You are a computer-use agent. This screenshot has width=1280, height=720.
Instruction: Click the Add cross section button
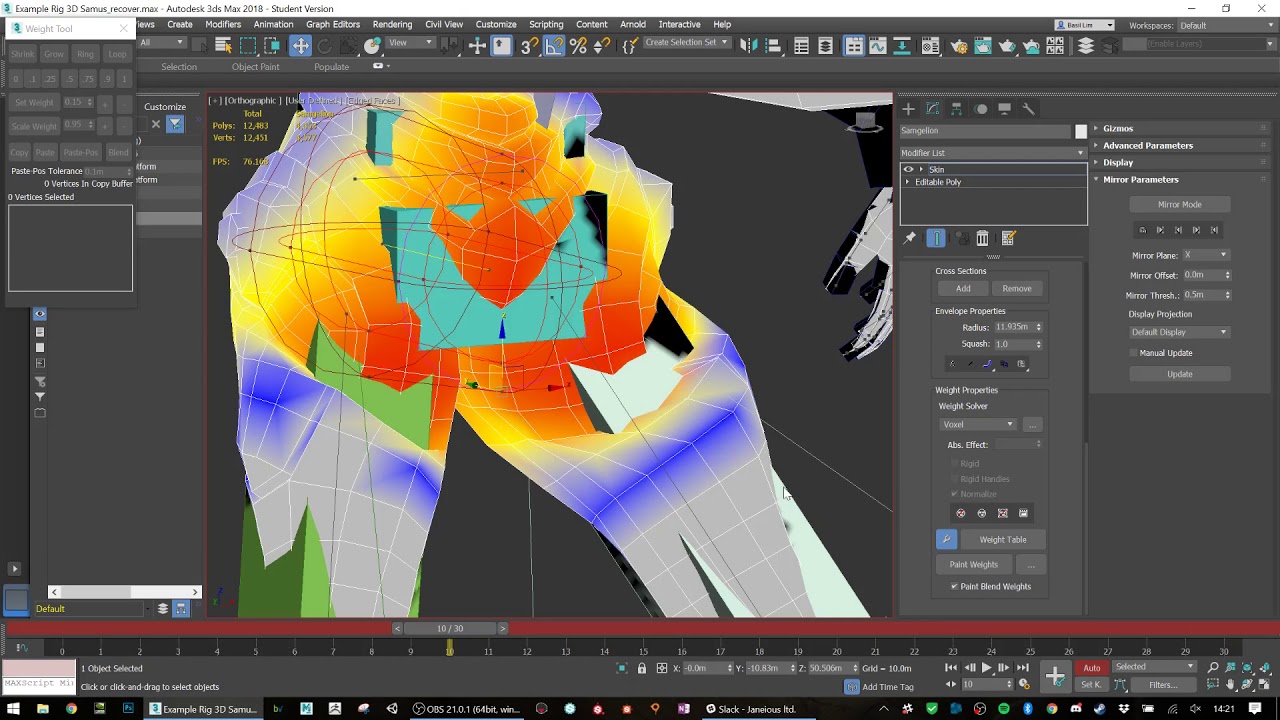(x=963, y=289)
